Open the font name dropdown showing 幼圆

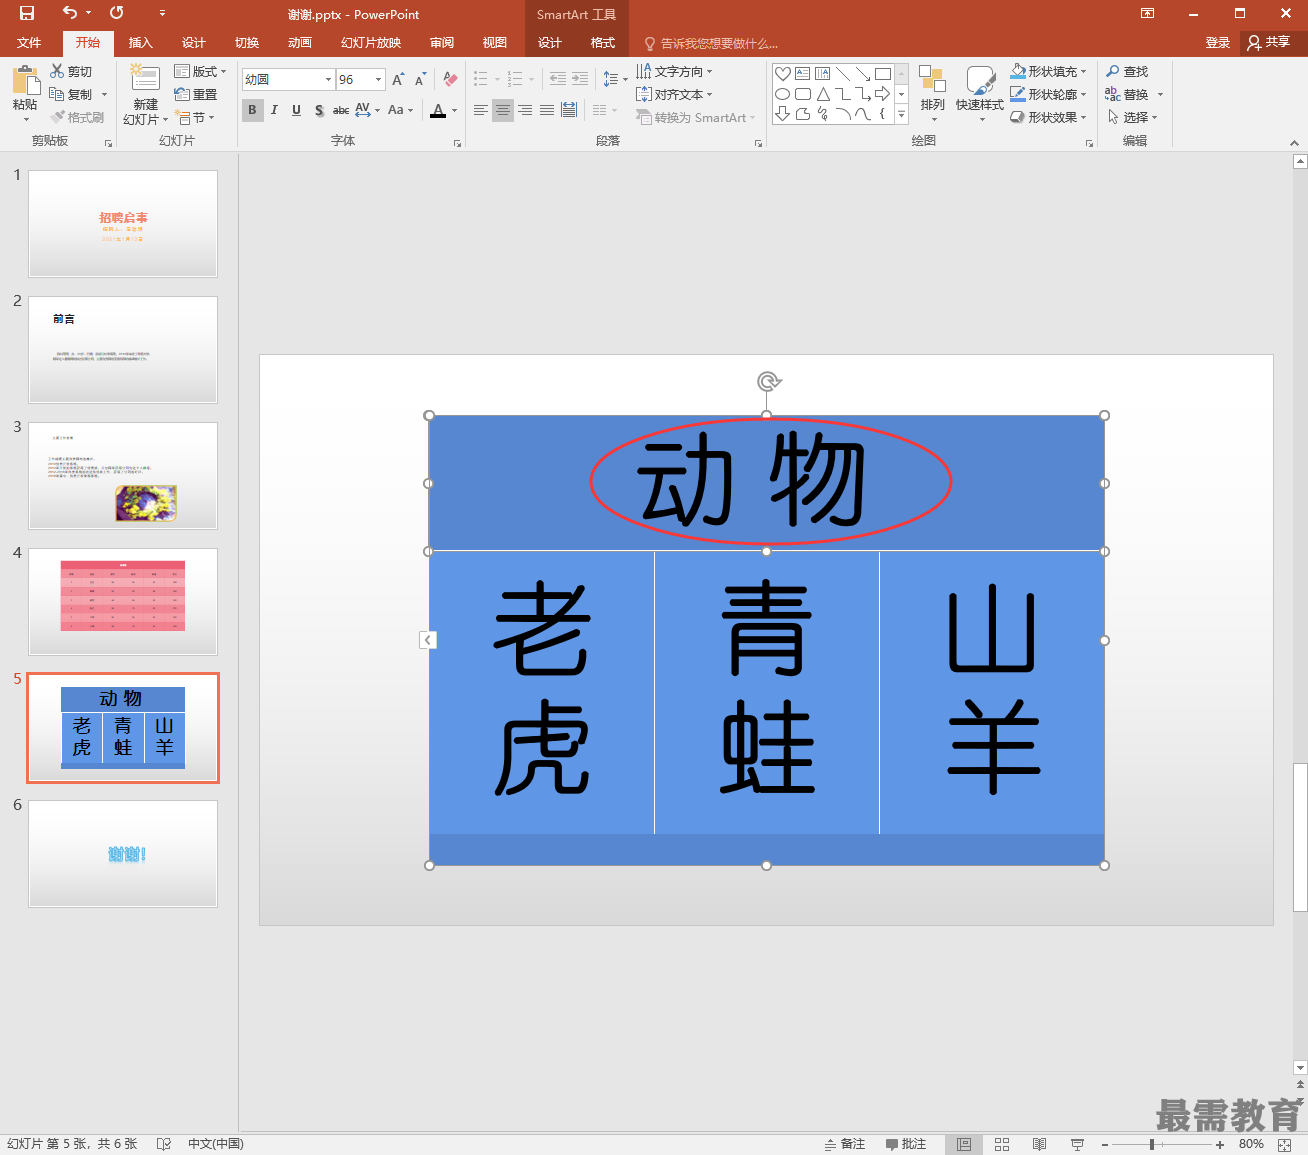point(328,79)
